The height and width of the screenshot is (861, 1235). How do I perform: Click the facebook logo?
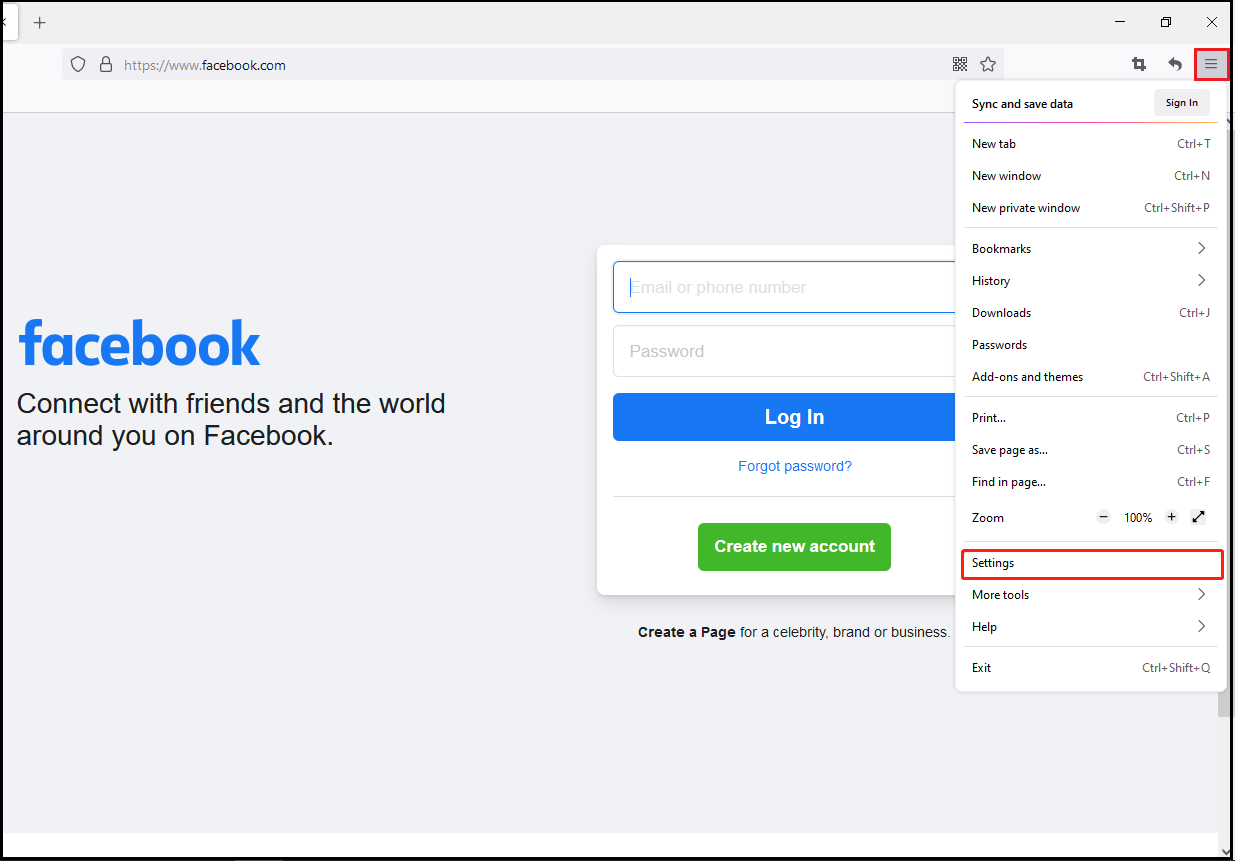tap(139, 345)
